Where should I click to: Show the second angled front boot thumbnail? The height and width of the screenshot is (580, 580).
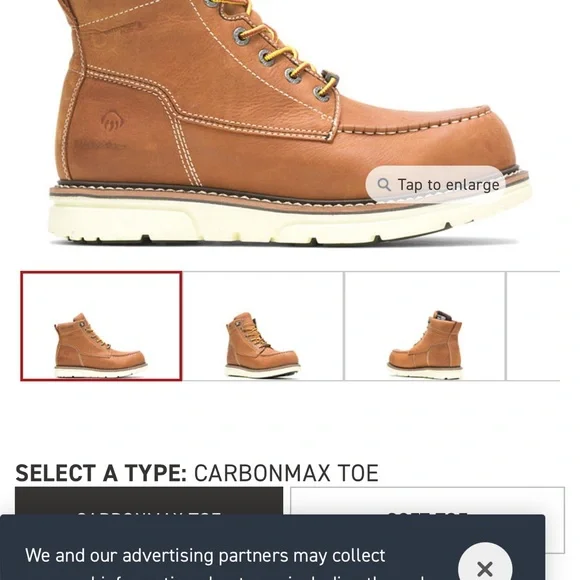(x=263, y=326)
